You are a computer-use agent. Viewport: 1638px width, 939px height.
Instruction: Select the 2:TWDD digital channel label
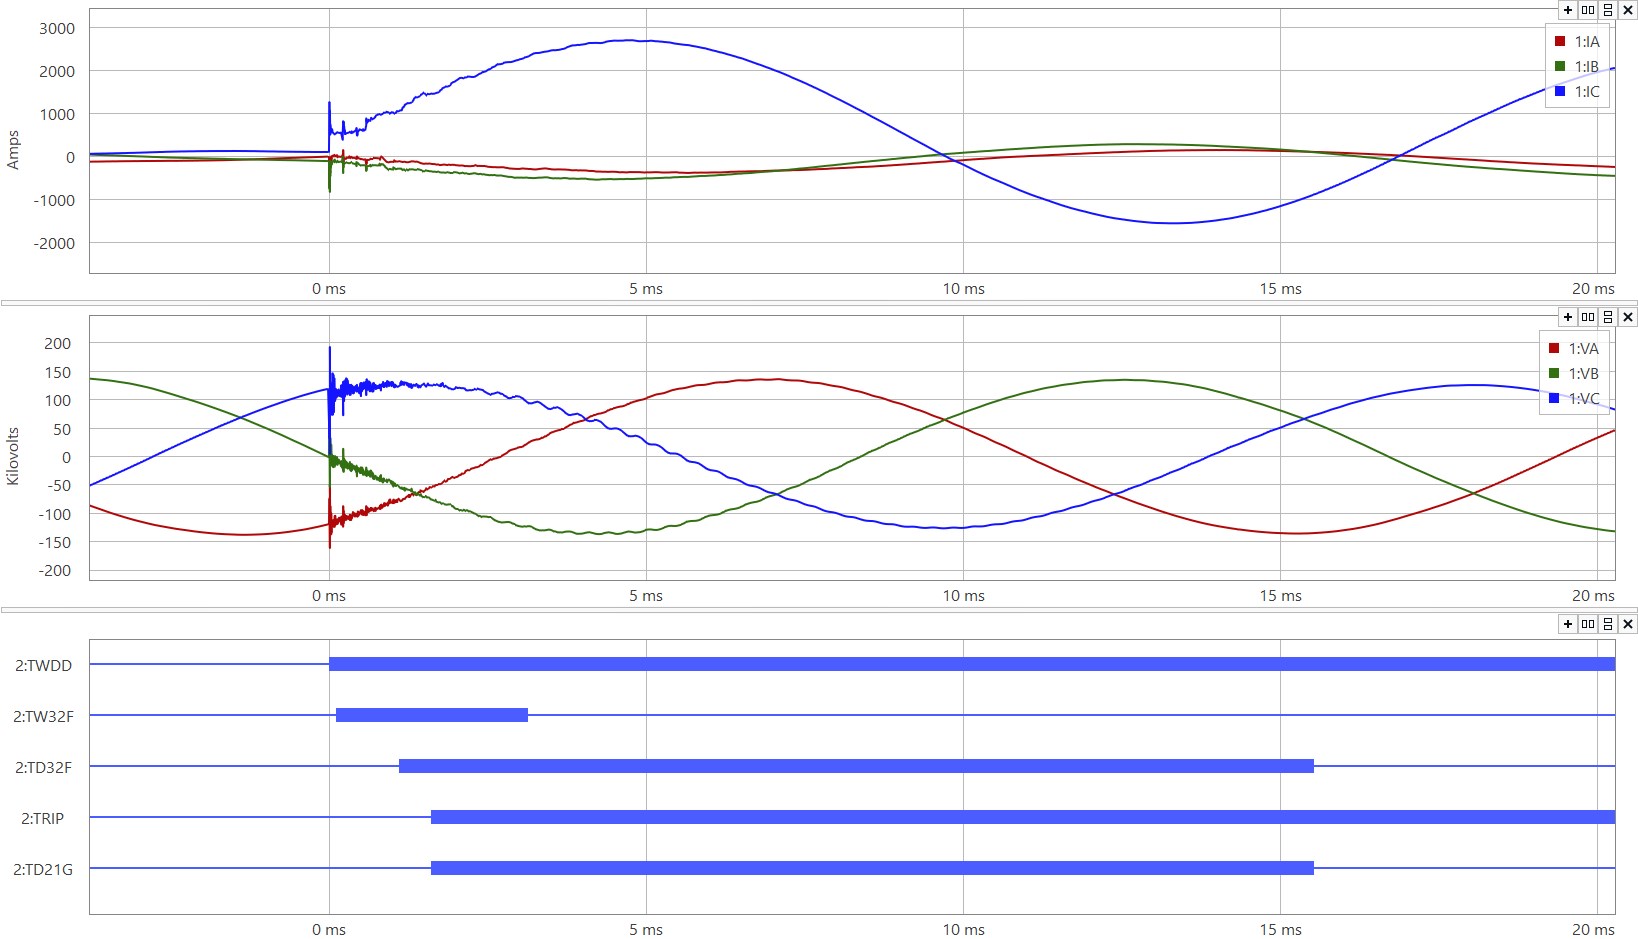click(x=43, y=666)
